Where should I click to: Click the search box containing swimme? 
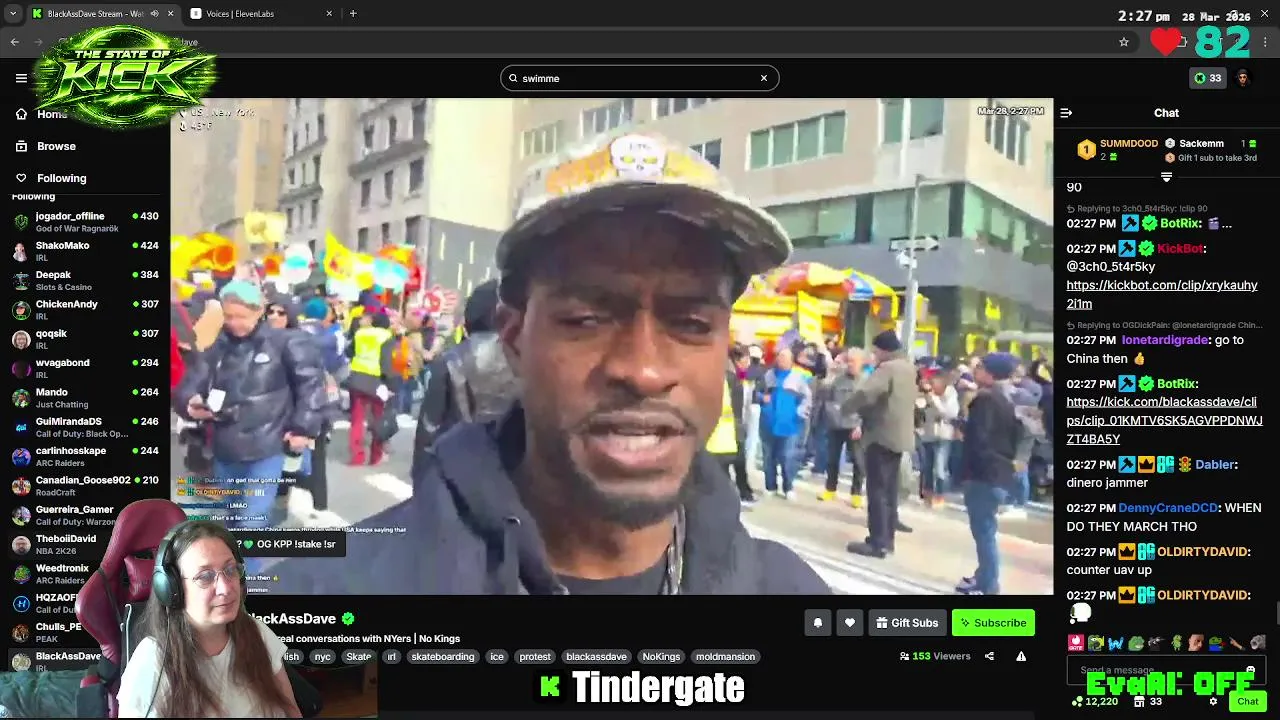639,78
